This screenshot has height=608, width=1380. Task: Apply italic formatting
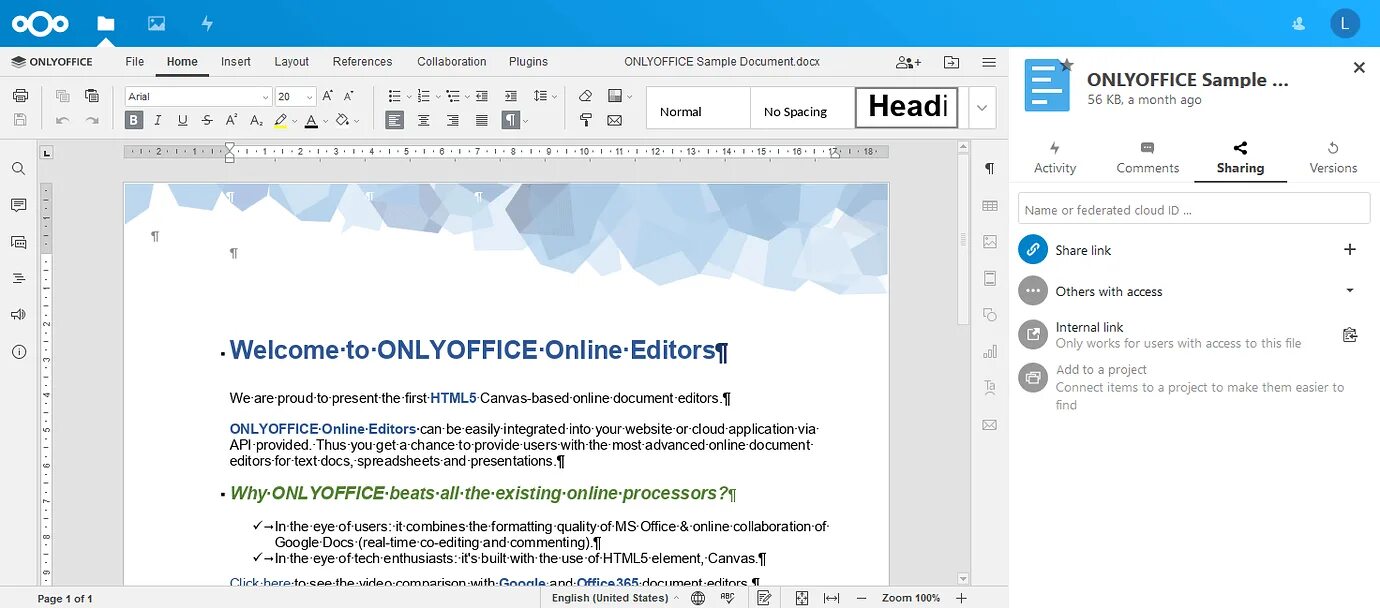click(x=158, y=120)
